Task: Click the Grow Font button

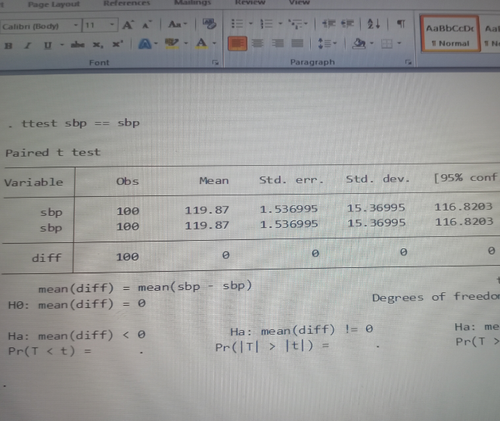Action: click(x=128, y=25)
